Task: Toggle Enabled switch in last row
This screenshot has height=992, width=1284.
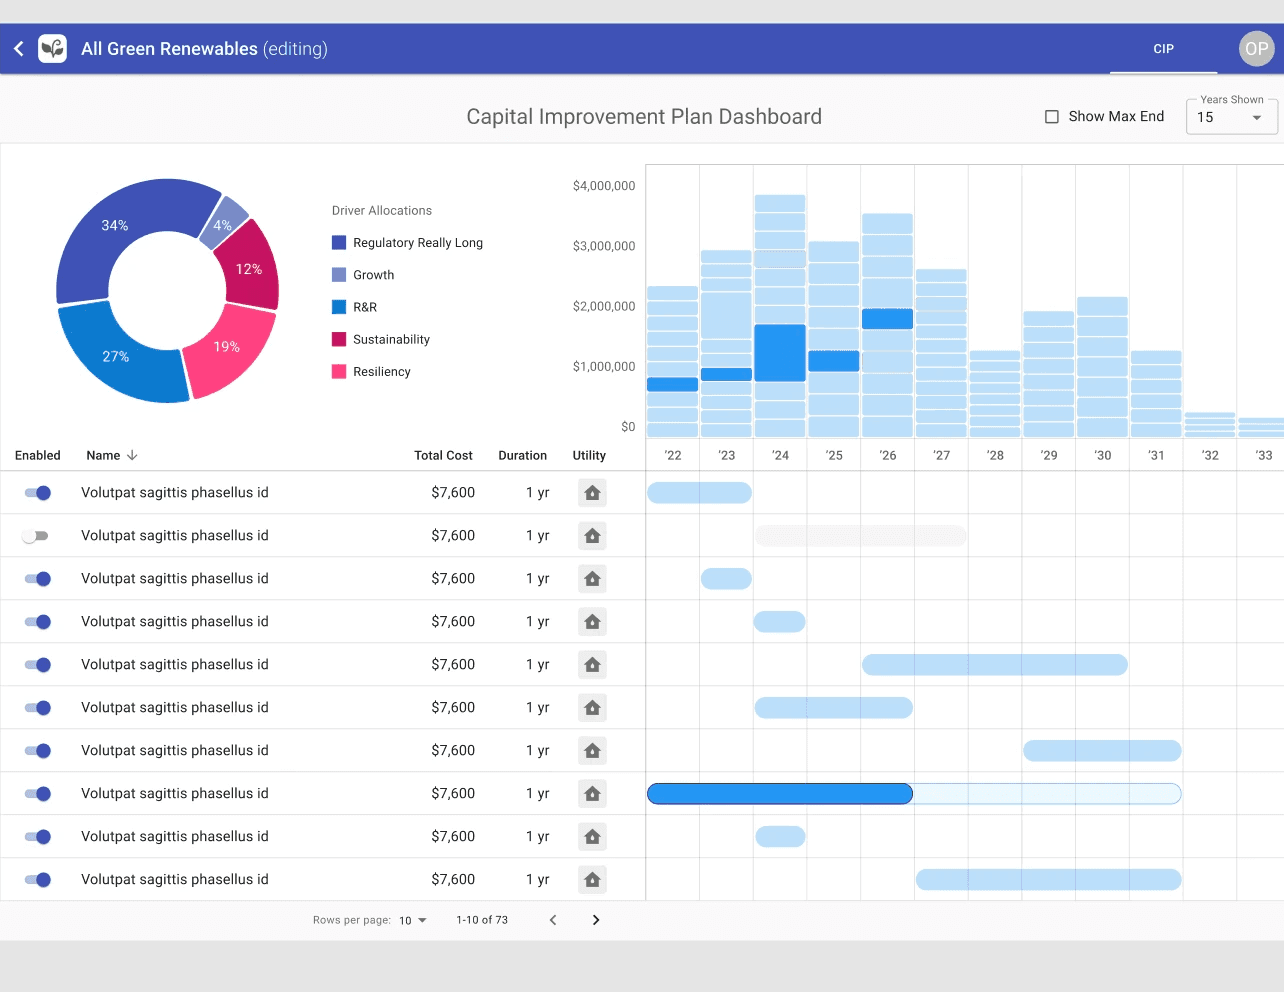Action: pos(38,880)
